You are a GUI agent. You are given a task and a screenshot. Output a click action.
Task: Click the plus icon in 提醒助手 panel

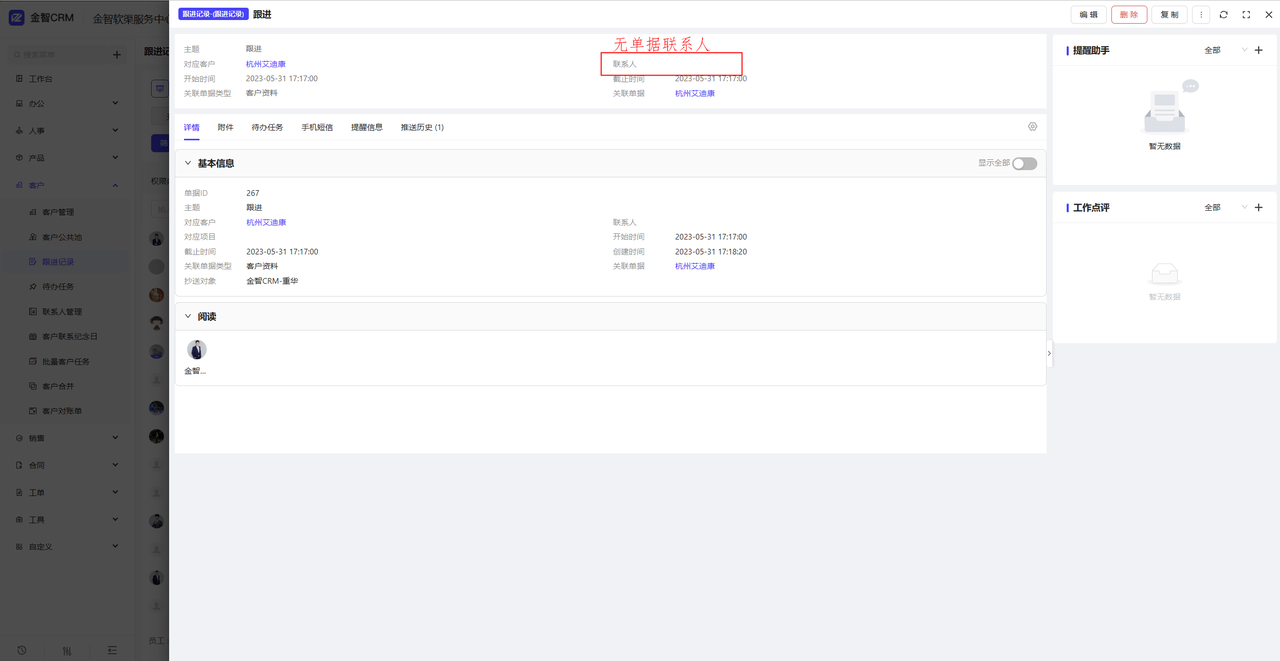pos(1258,50)
